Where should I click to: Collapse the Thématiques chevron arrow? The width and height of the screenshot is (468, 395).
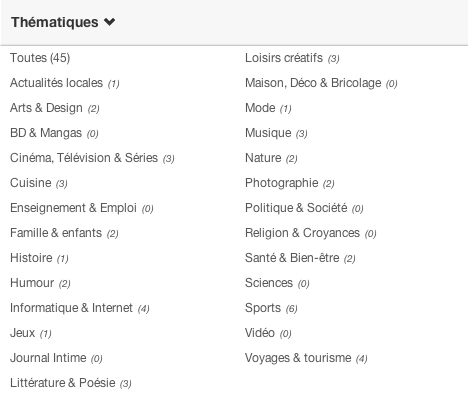[x=109, y=22]
